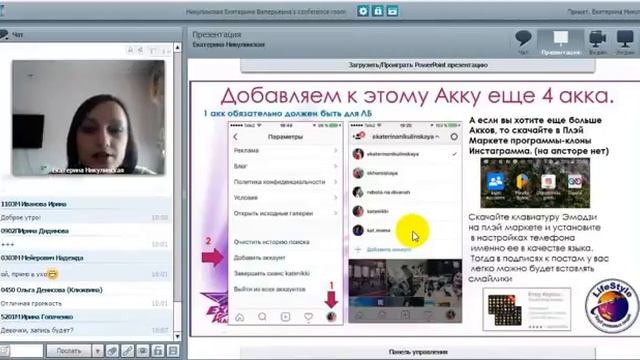The image size is (640, 360).
Task: Click Загрузить/Проиграть PowerPoint презентацию button
Action: click(x=418, y=65)
